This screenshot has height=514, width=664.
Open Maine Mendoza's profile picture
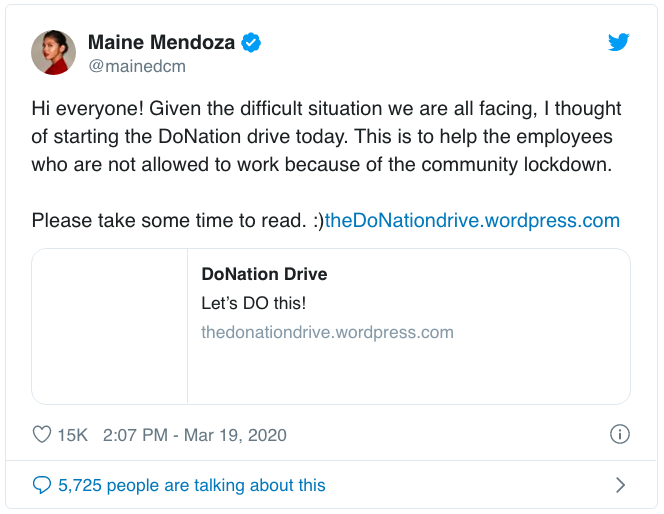(x=54, y=52)
